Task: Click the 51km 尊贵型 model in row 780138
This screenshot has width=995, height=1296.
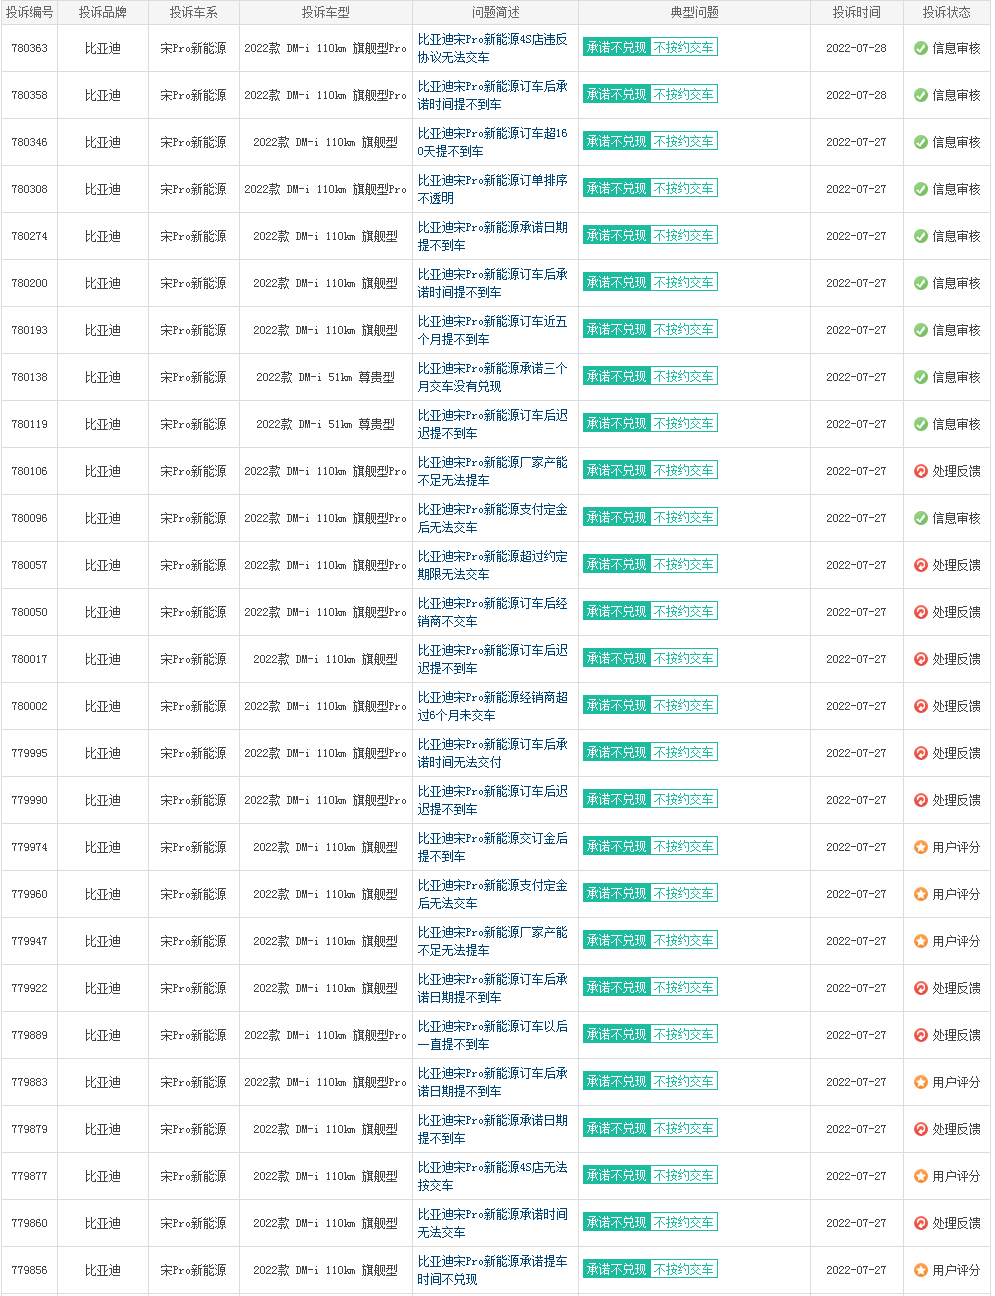Action: tap(326, 377)
